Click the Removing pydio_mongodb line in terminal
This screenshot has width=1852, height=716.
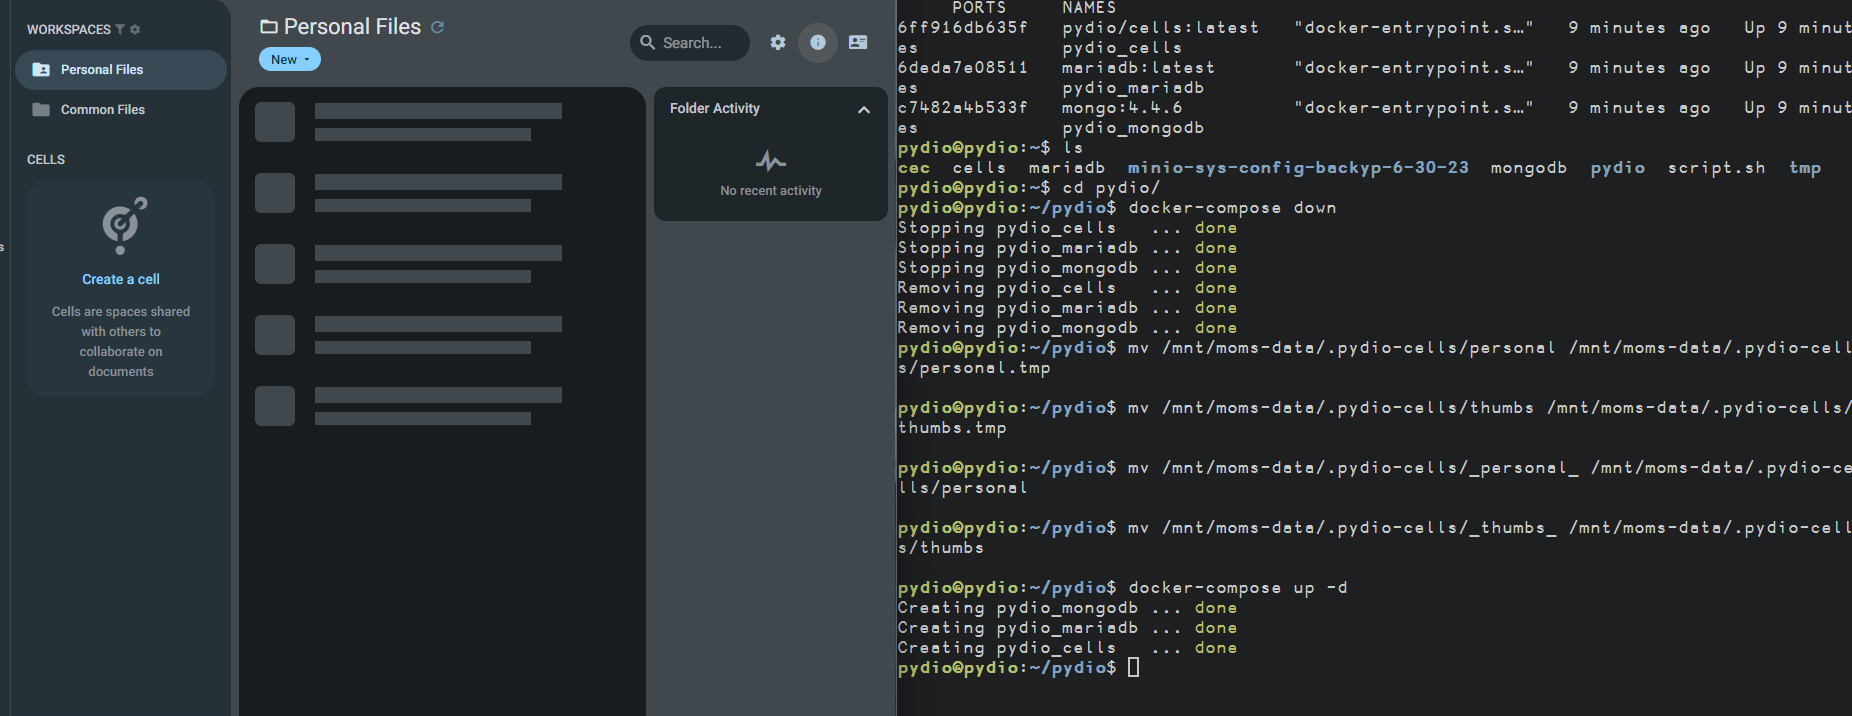1067,328
